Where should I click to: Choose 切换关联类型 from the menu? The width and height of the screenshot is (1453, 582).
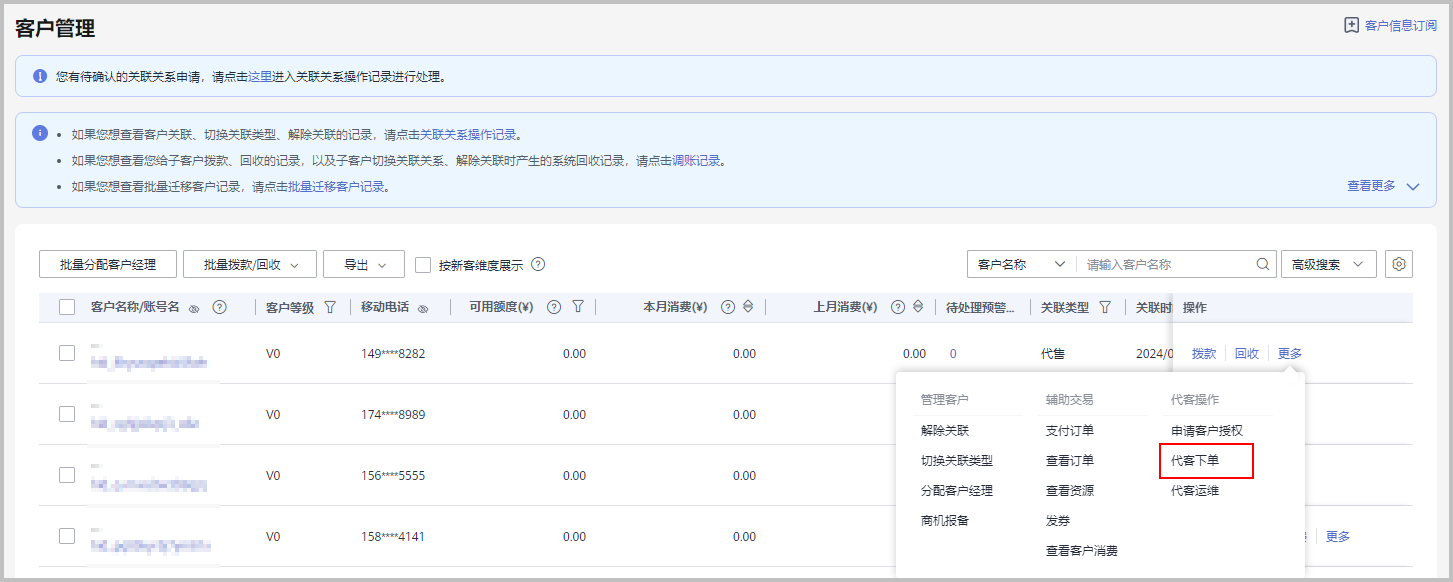tap(957, 461)
